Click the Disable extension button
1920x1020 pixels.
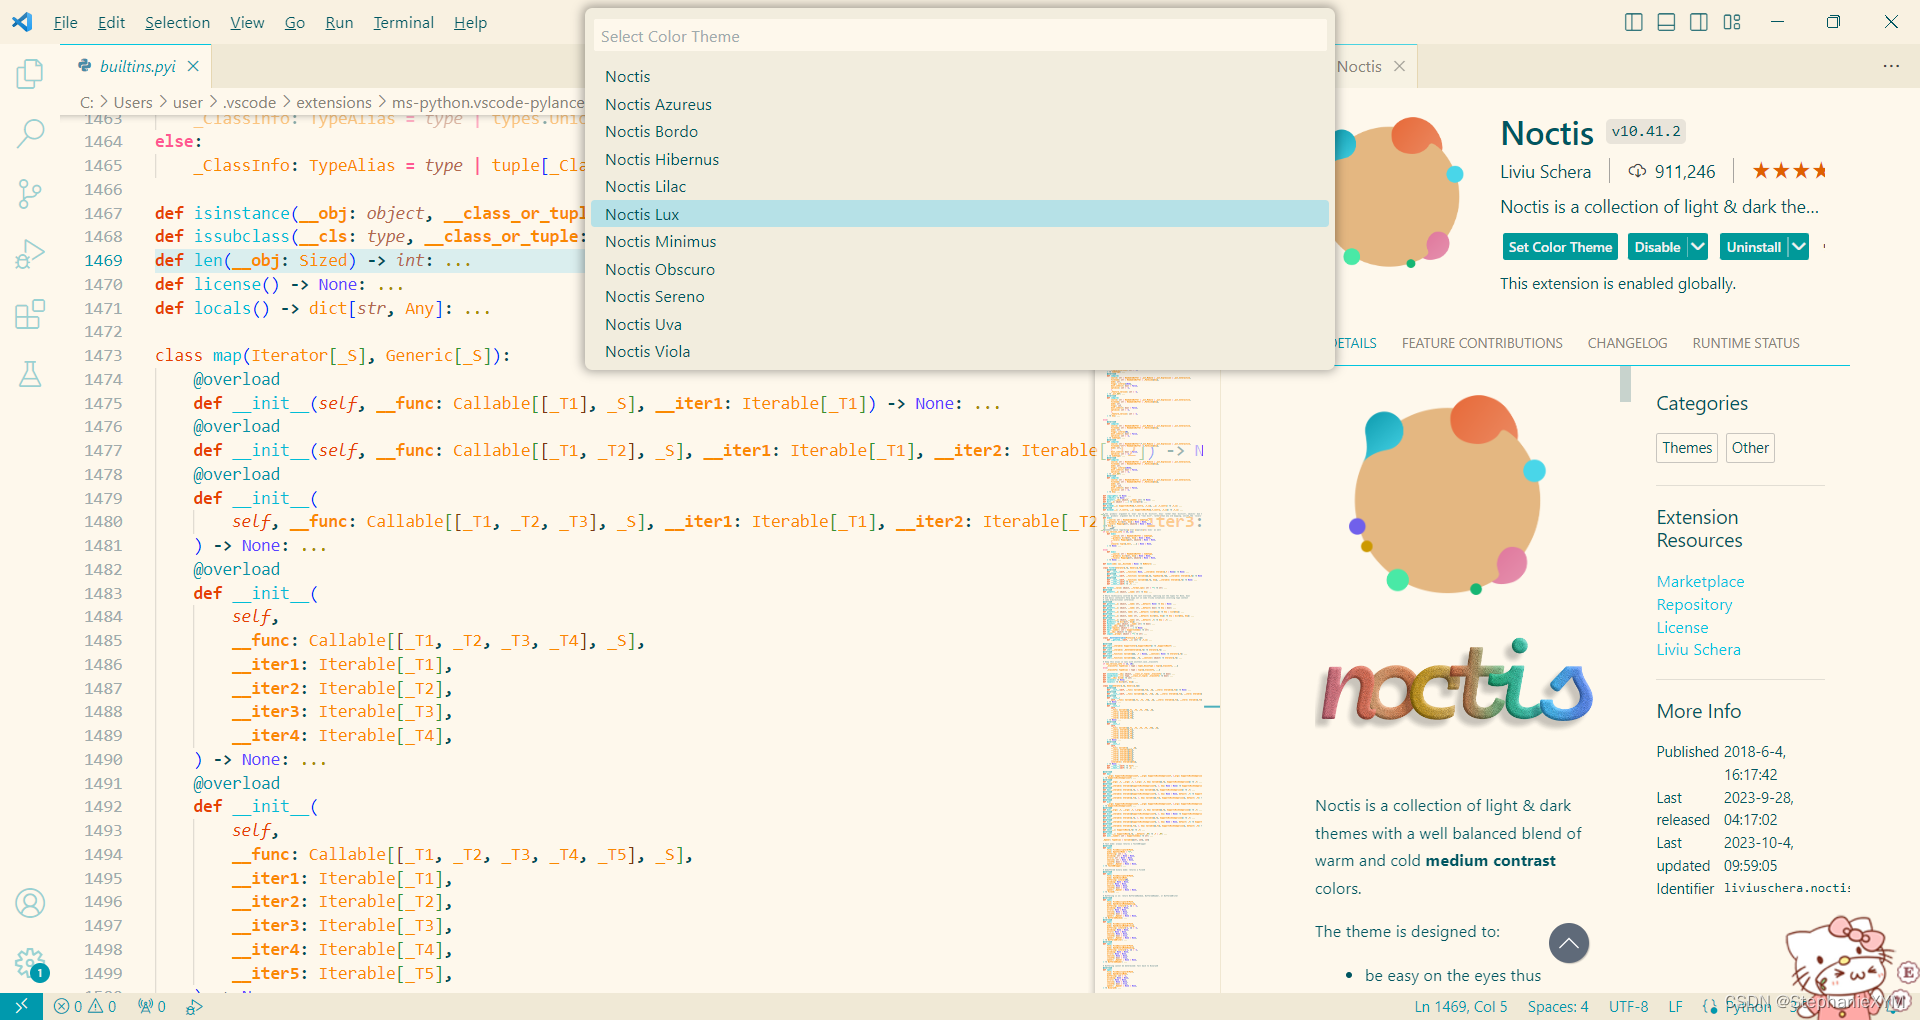click(1657, 247)
